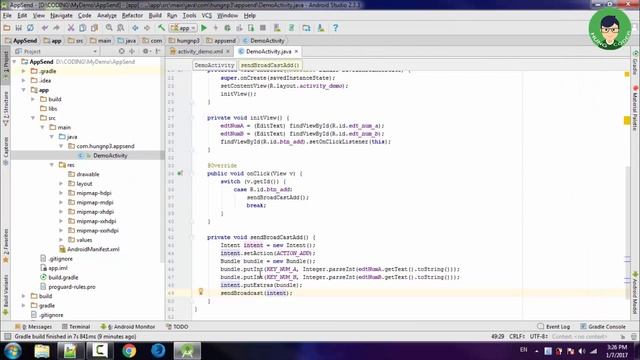
Task: Run the app with green play icon
Action: pos(204,28)
